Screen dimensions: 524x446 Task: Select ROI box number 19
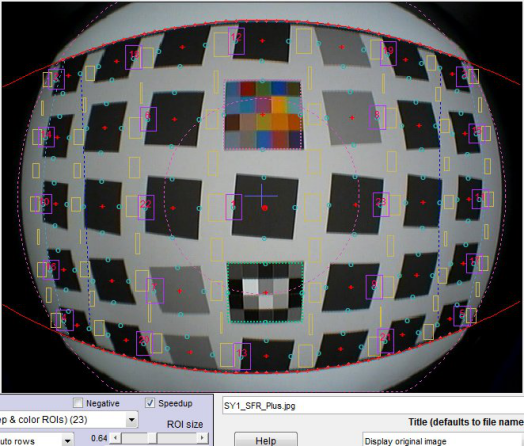388,53
